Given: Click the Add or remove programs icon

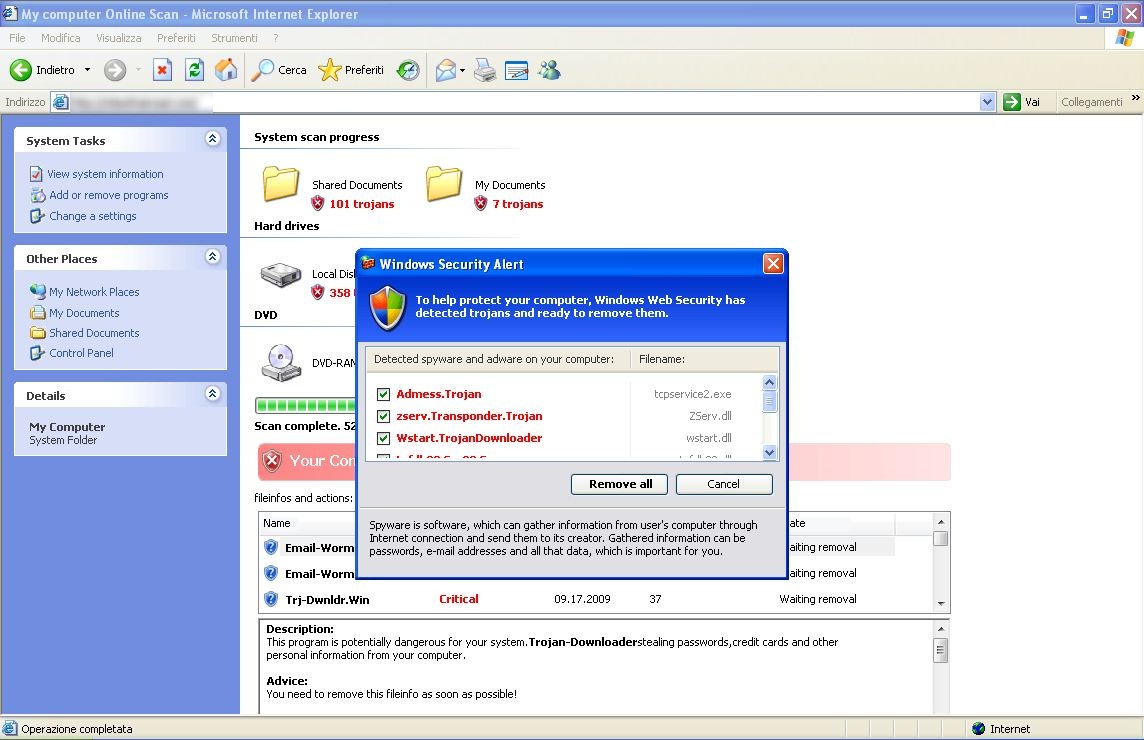Looking at the screenshot, I should point(38,195).
